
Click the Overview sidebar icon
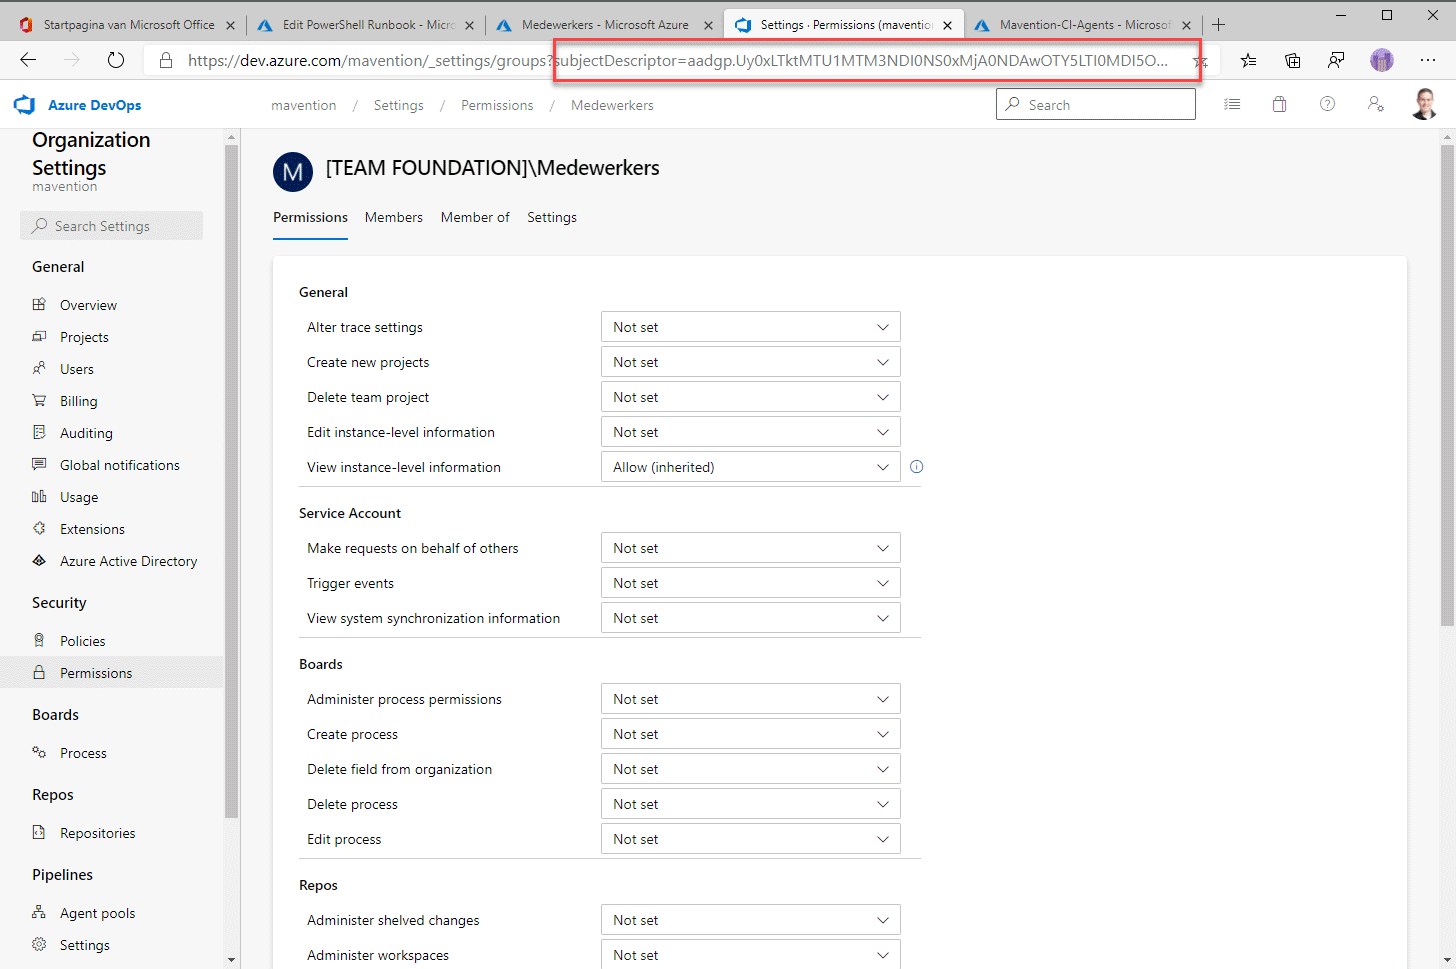pyautogui.click(x=39, y=304)
